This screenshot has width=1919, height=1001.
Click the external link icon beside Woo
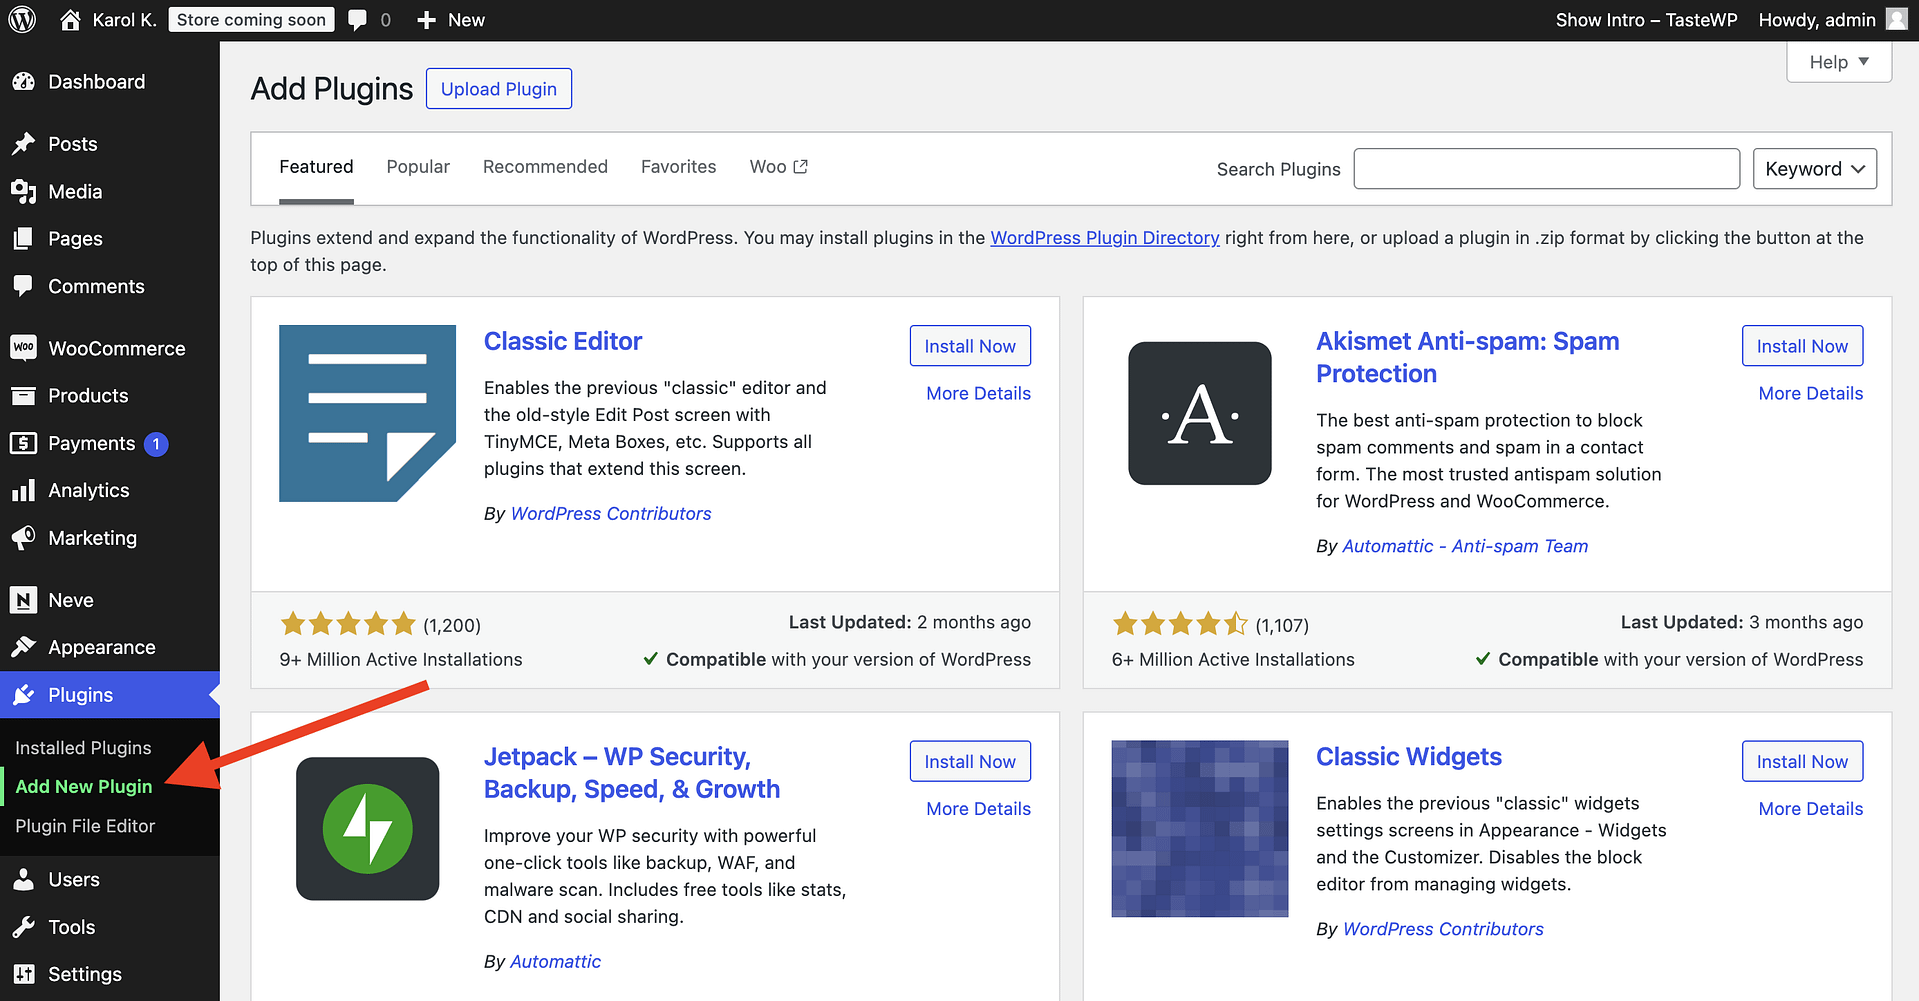point(800,167)
